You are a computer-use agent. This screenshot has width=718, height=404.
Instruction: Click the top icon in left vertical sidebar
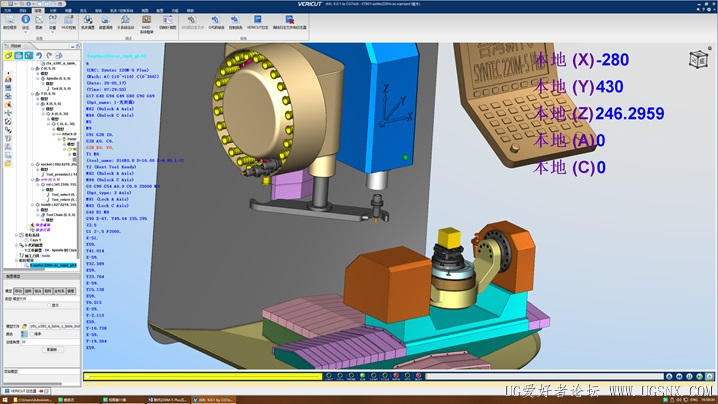tap(8, 79)
